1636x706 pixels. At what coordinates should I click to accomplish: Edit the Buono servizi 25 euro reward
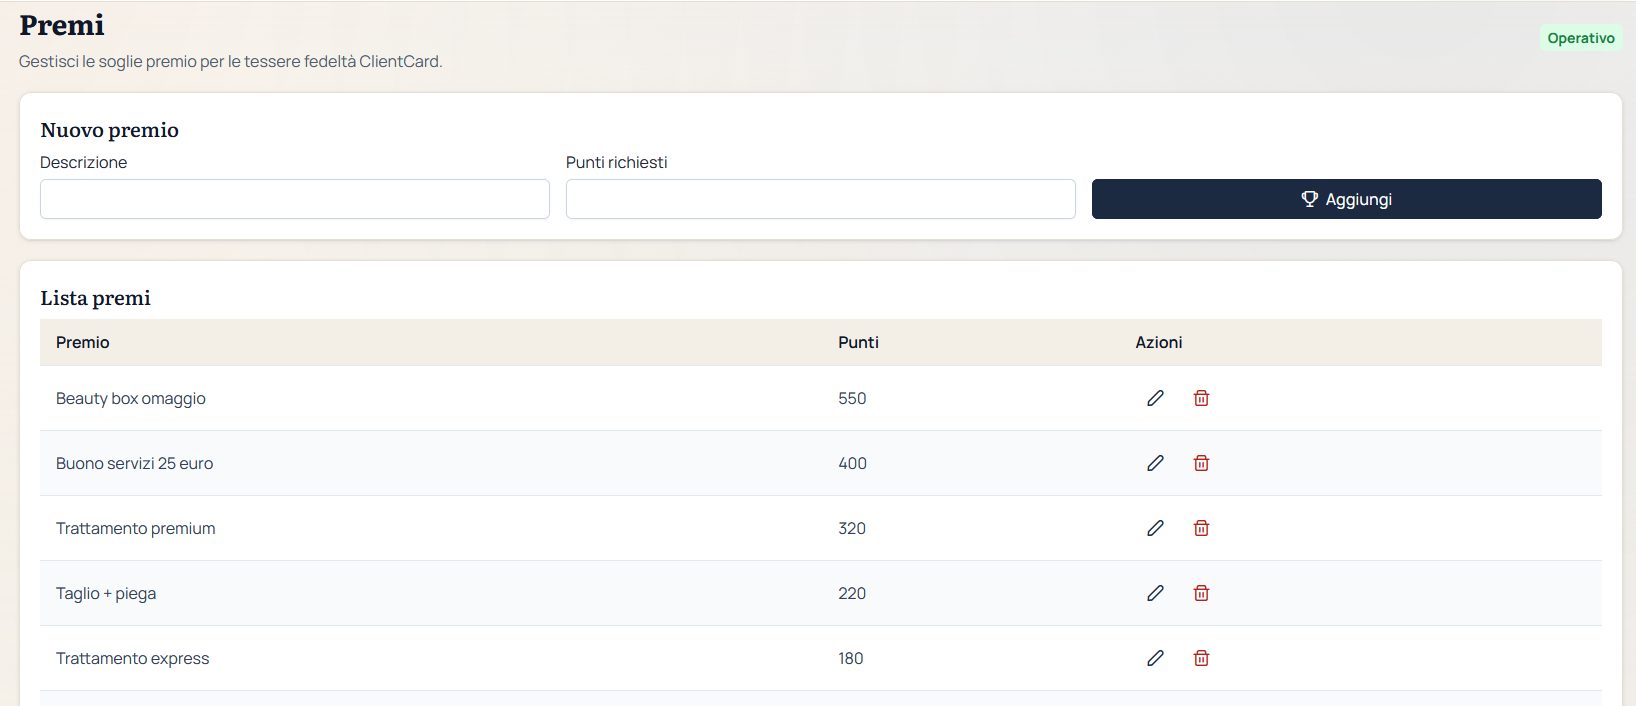(1155, 463)
